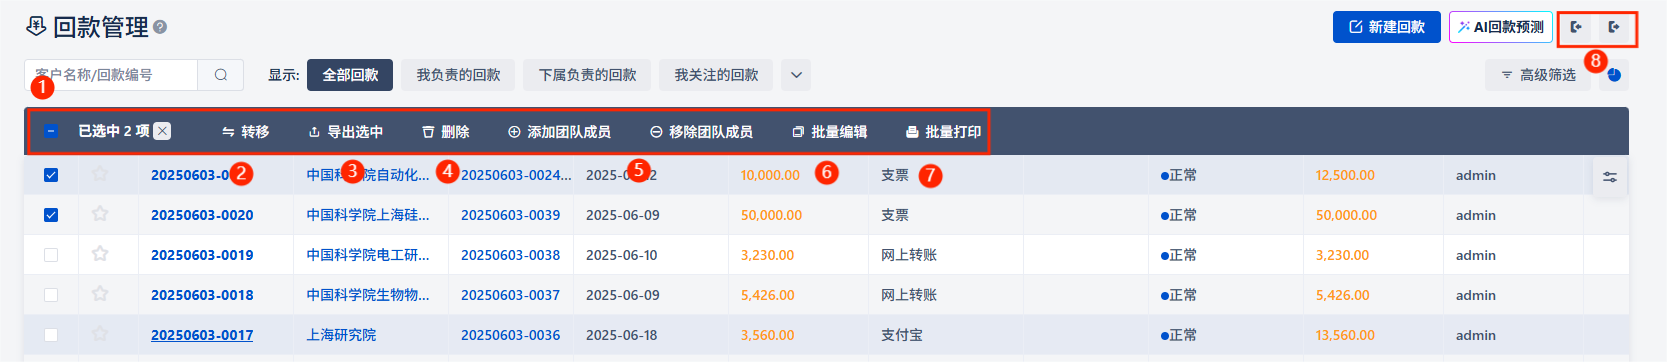This screenshot has height=362, width=1667.
Task: Switch to 我负责的回款 tab
Action: (x=459, y=75)
